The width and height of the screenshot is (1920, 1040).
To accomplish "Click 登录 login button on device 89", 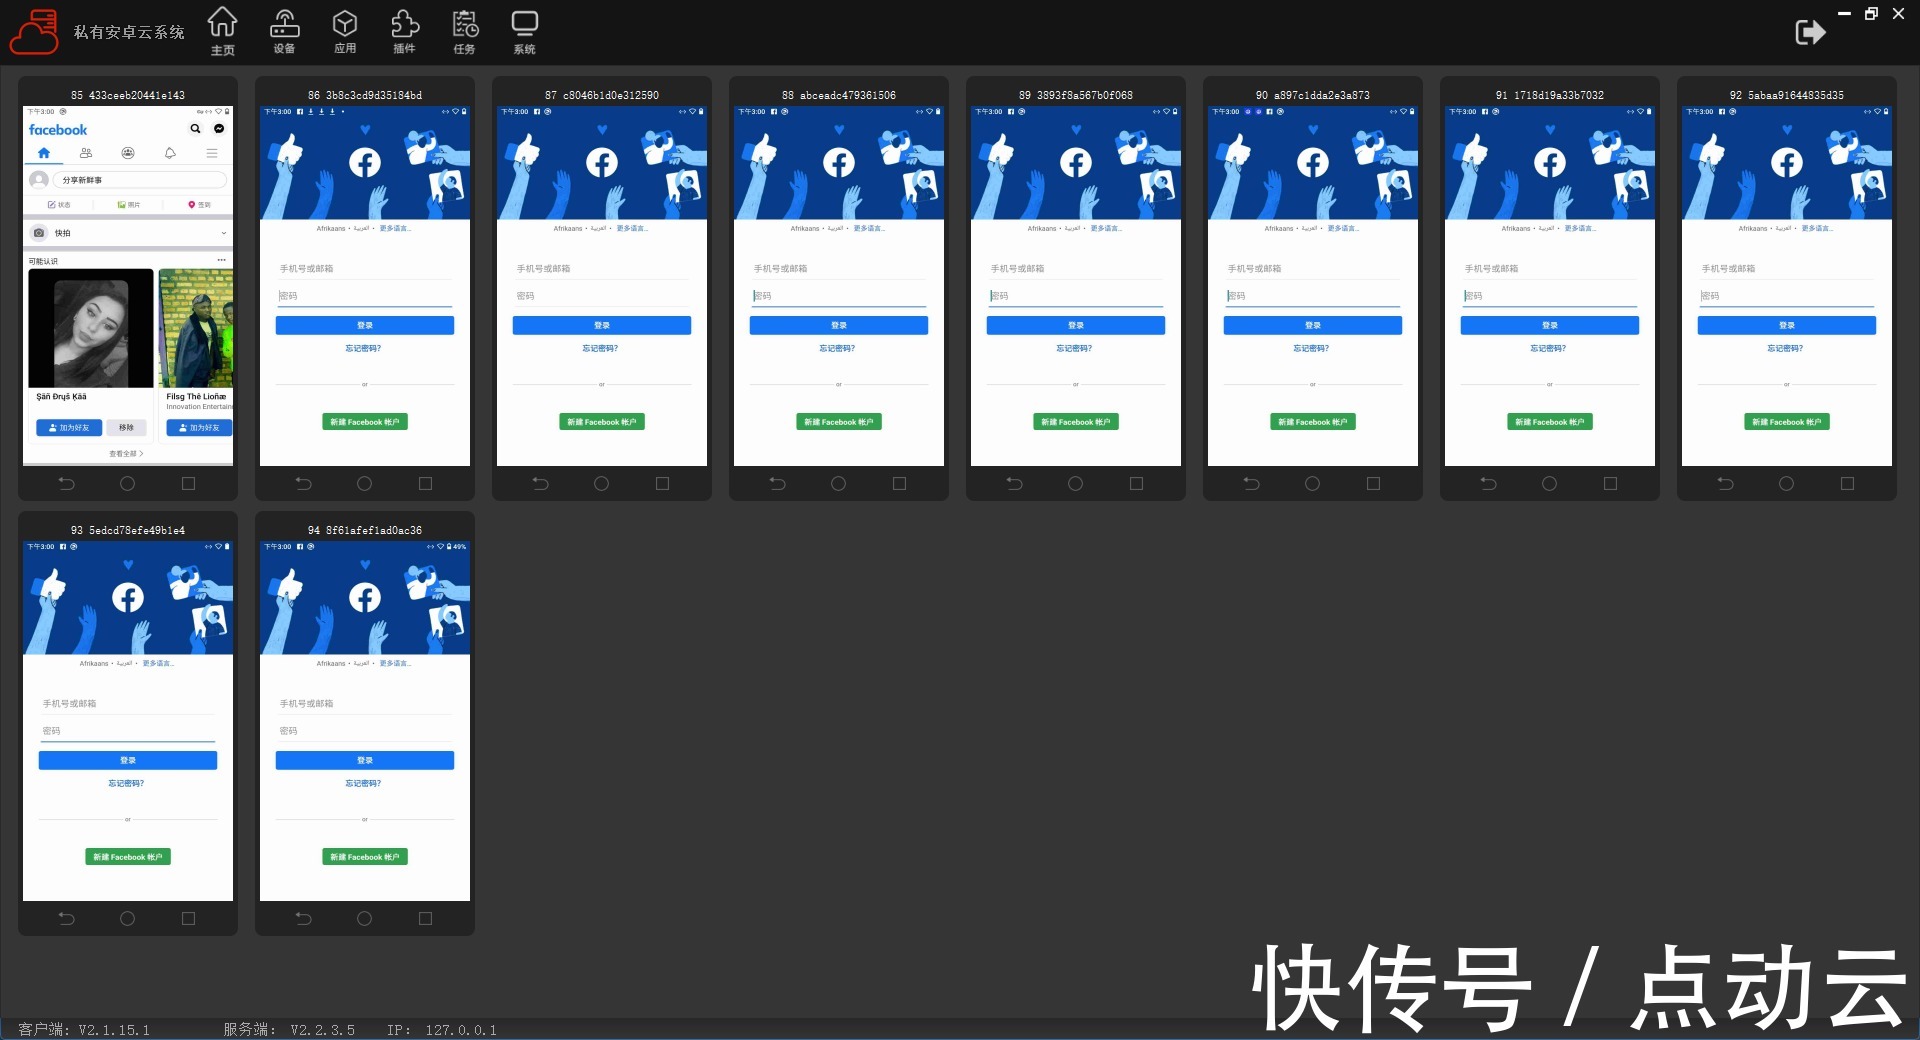I will pyautogui.click(x=1076, y=325).
